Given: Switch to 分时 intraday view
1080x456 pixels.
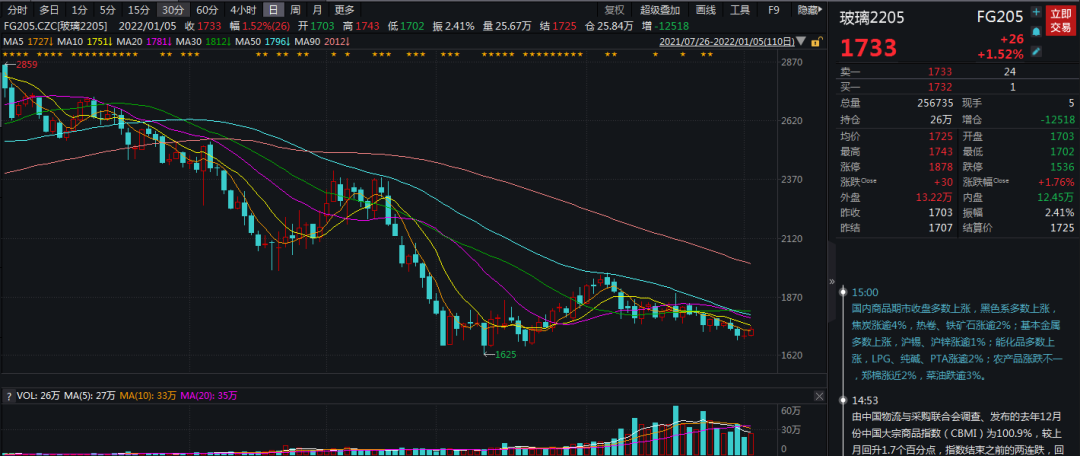Looking at the screenshot, I should [x=16, y=9].
